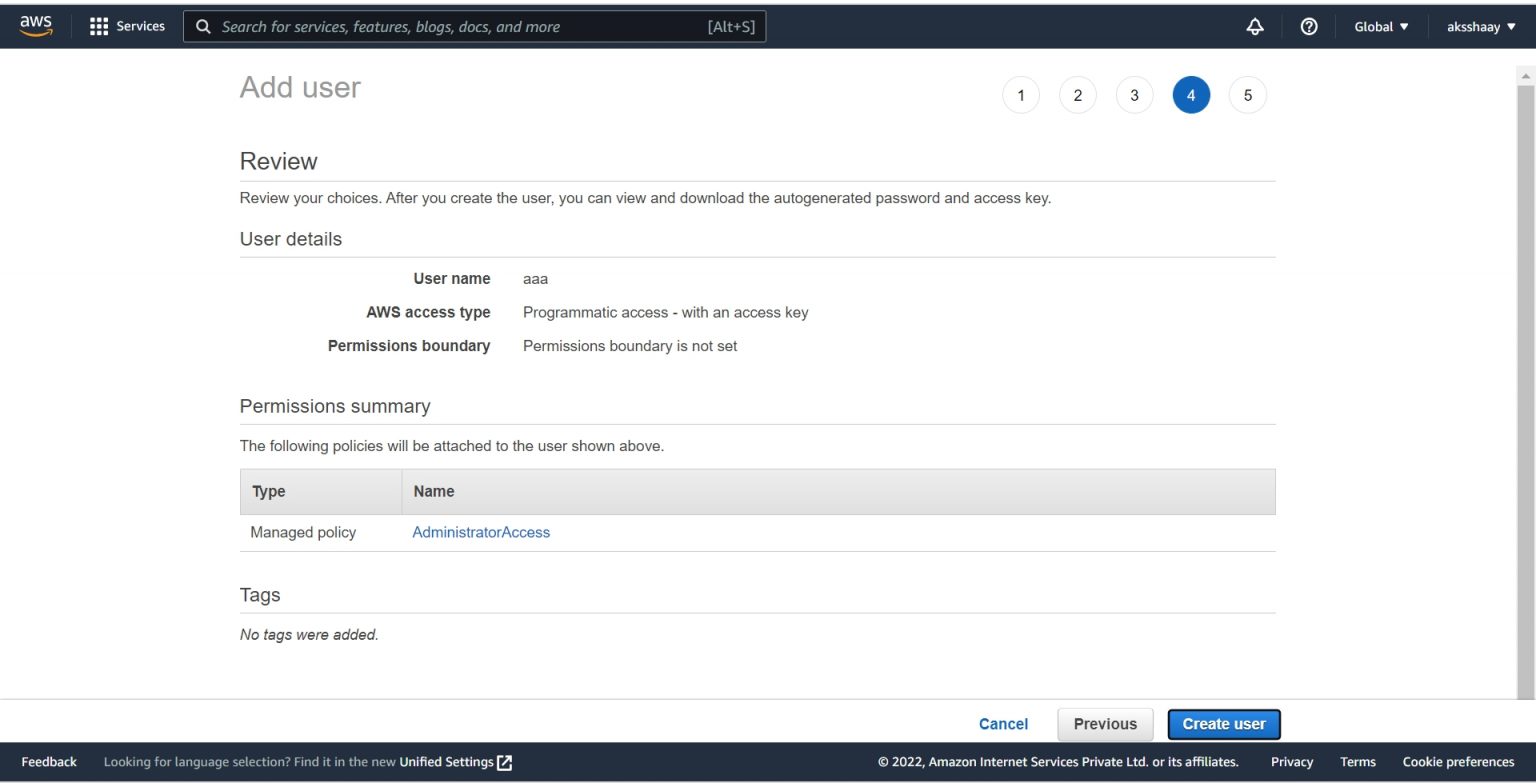This screenshot has width=1536, height=783.
Task: Expand the aksshaay account menu
Action: (x=1480, y=26)
